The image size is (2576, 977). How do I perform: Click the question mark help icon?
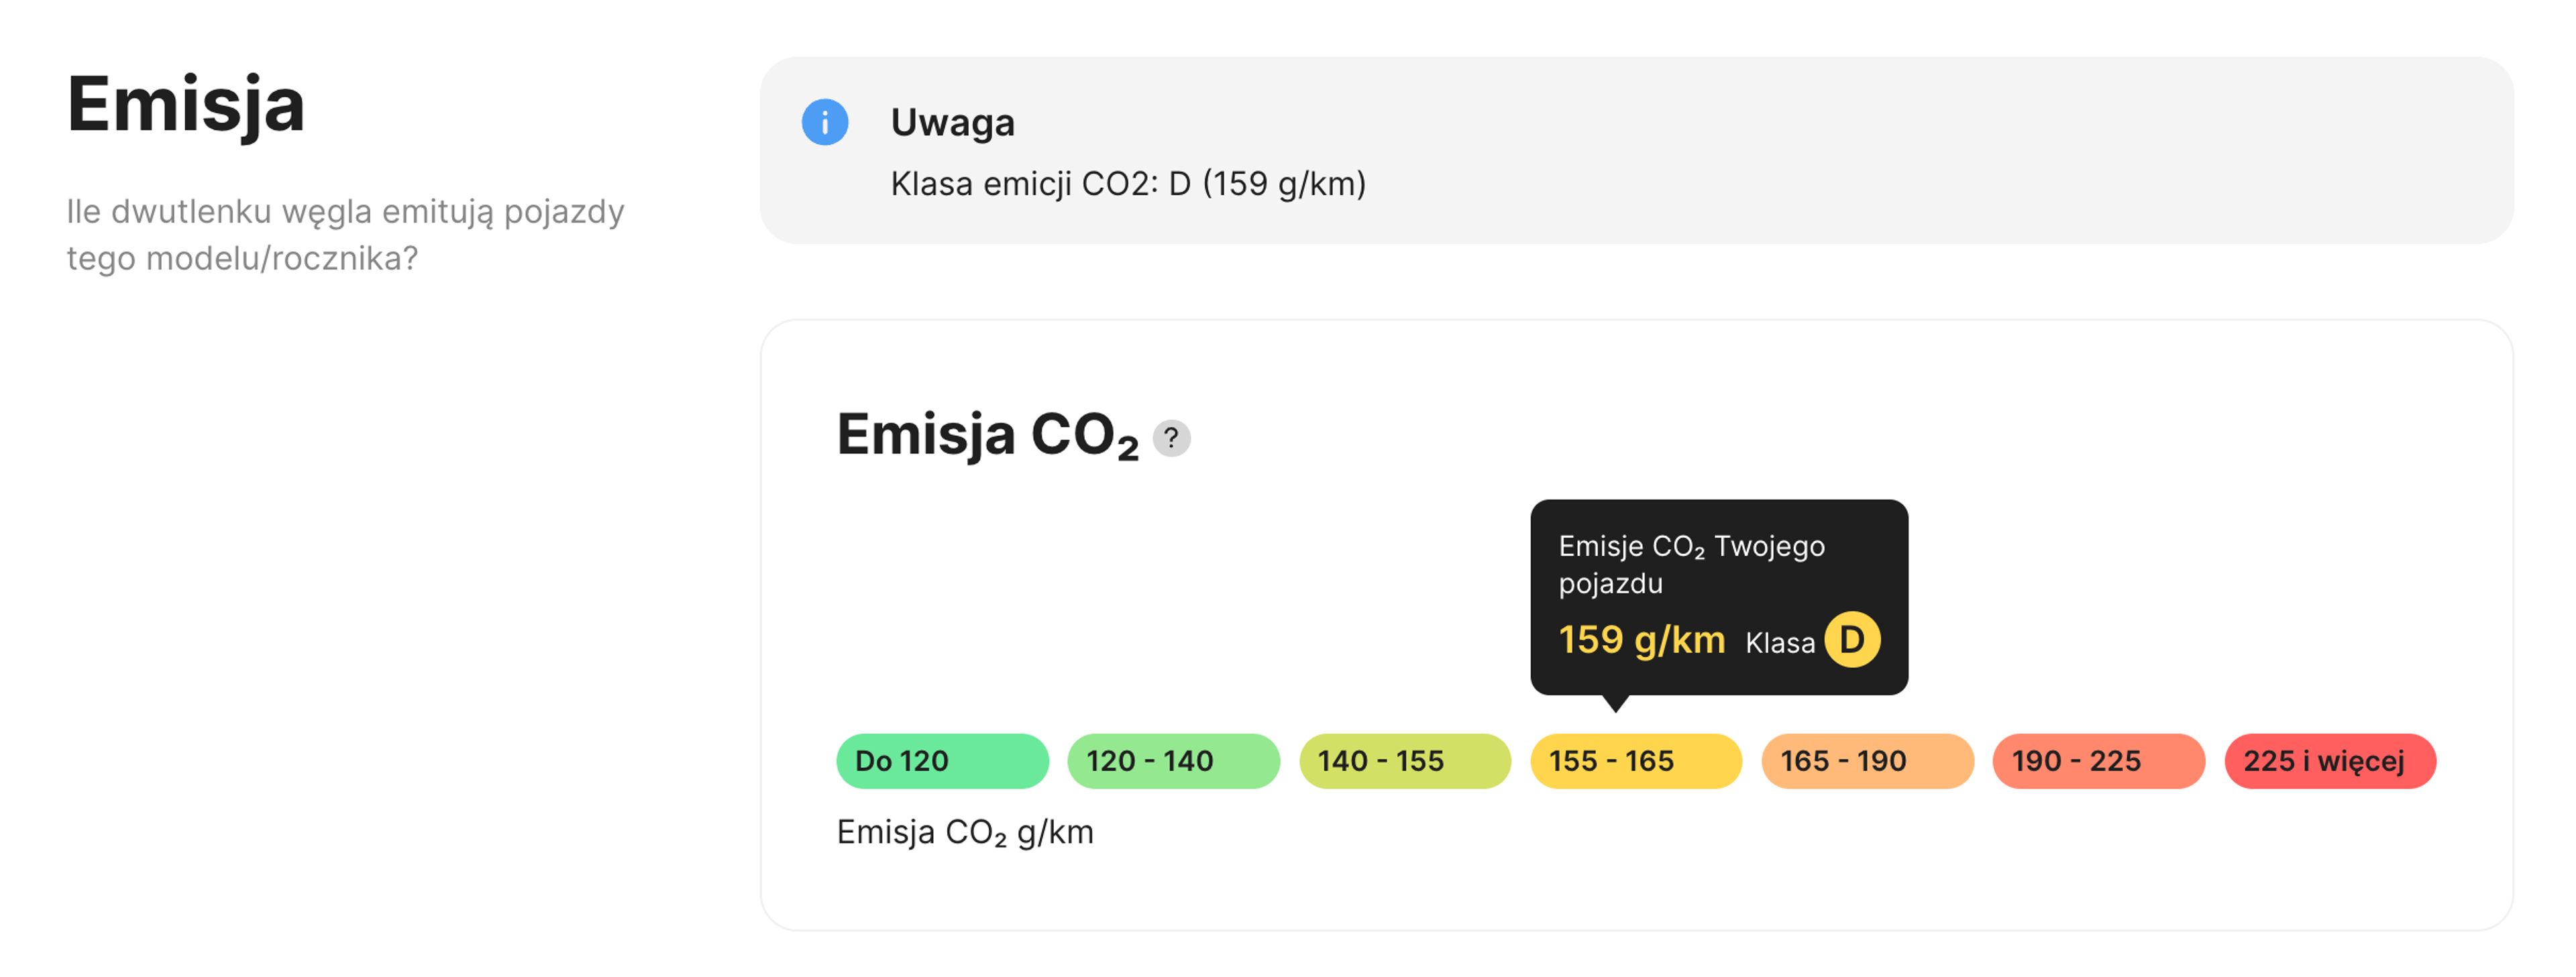pyautogui.click(x=1171, y=438)
